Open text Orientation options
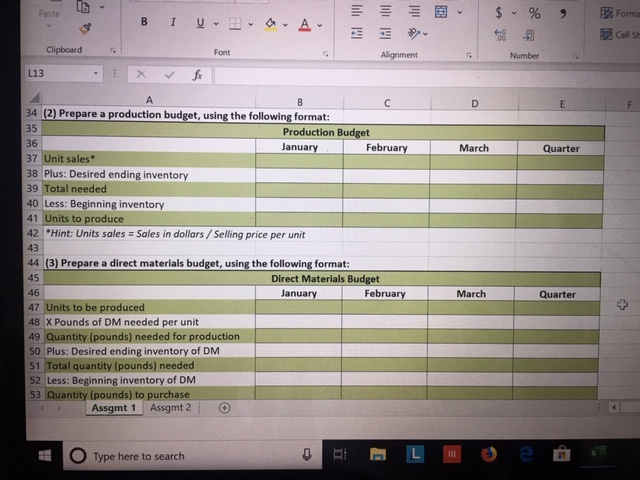 [x=417, y=33]
